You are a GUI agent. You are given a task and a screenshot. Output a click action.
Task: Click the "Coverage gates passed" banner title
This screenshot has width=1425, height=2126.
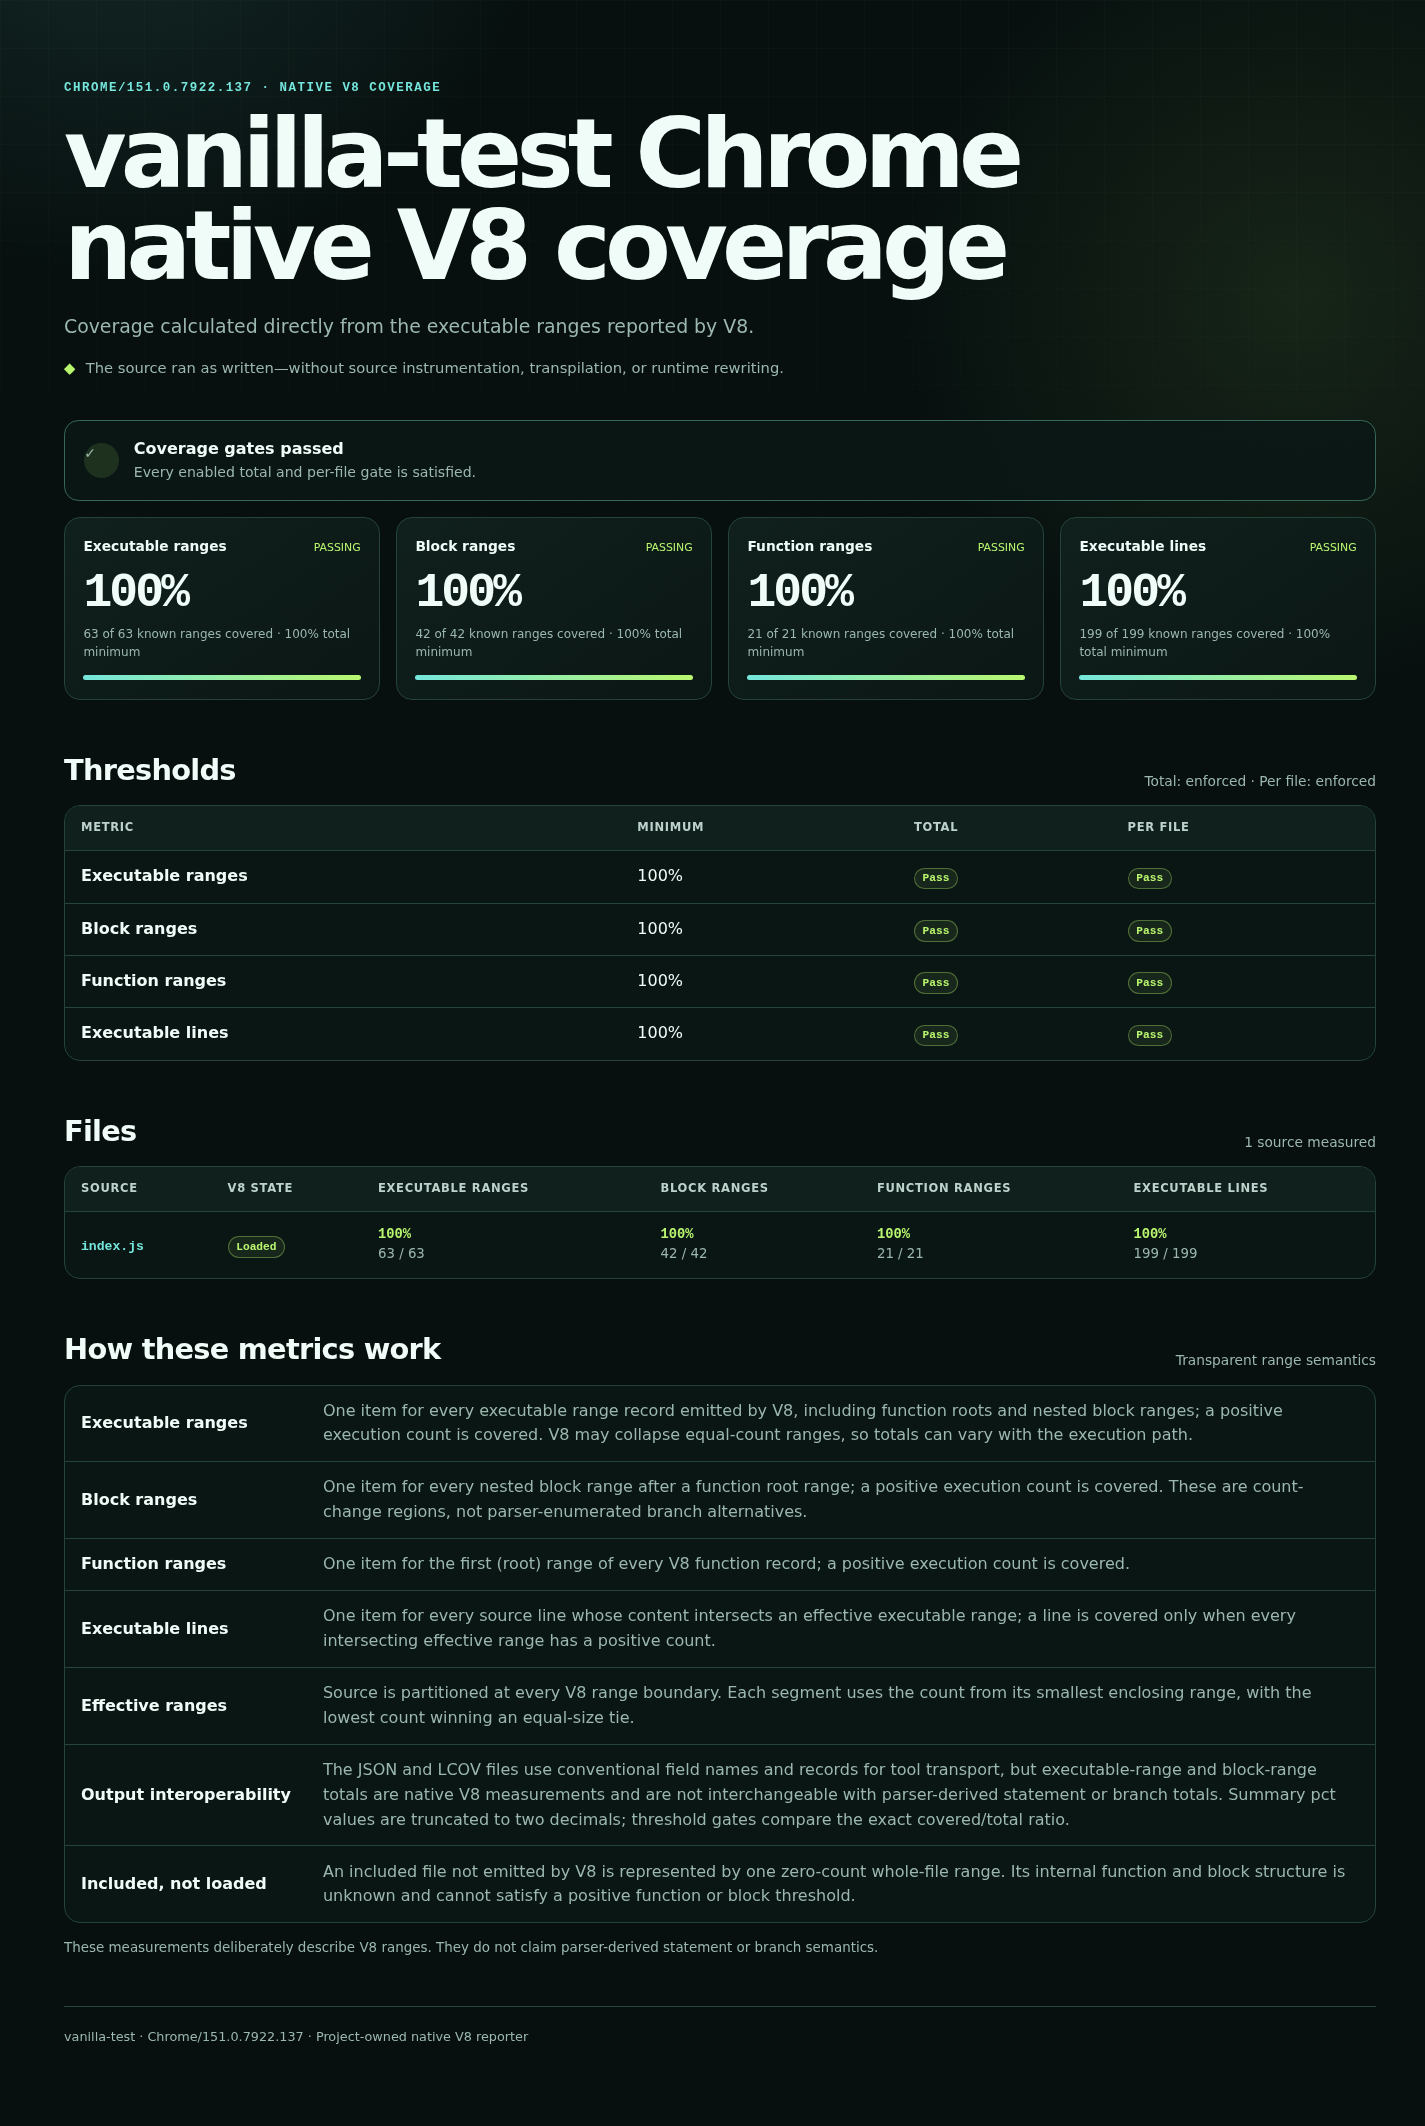pos(239,449)
